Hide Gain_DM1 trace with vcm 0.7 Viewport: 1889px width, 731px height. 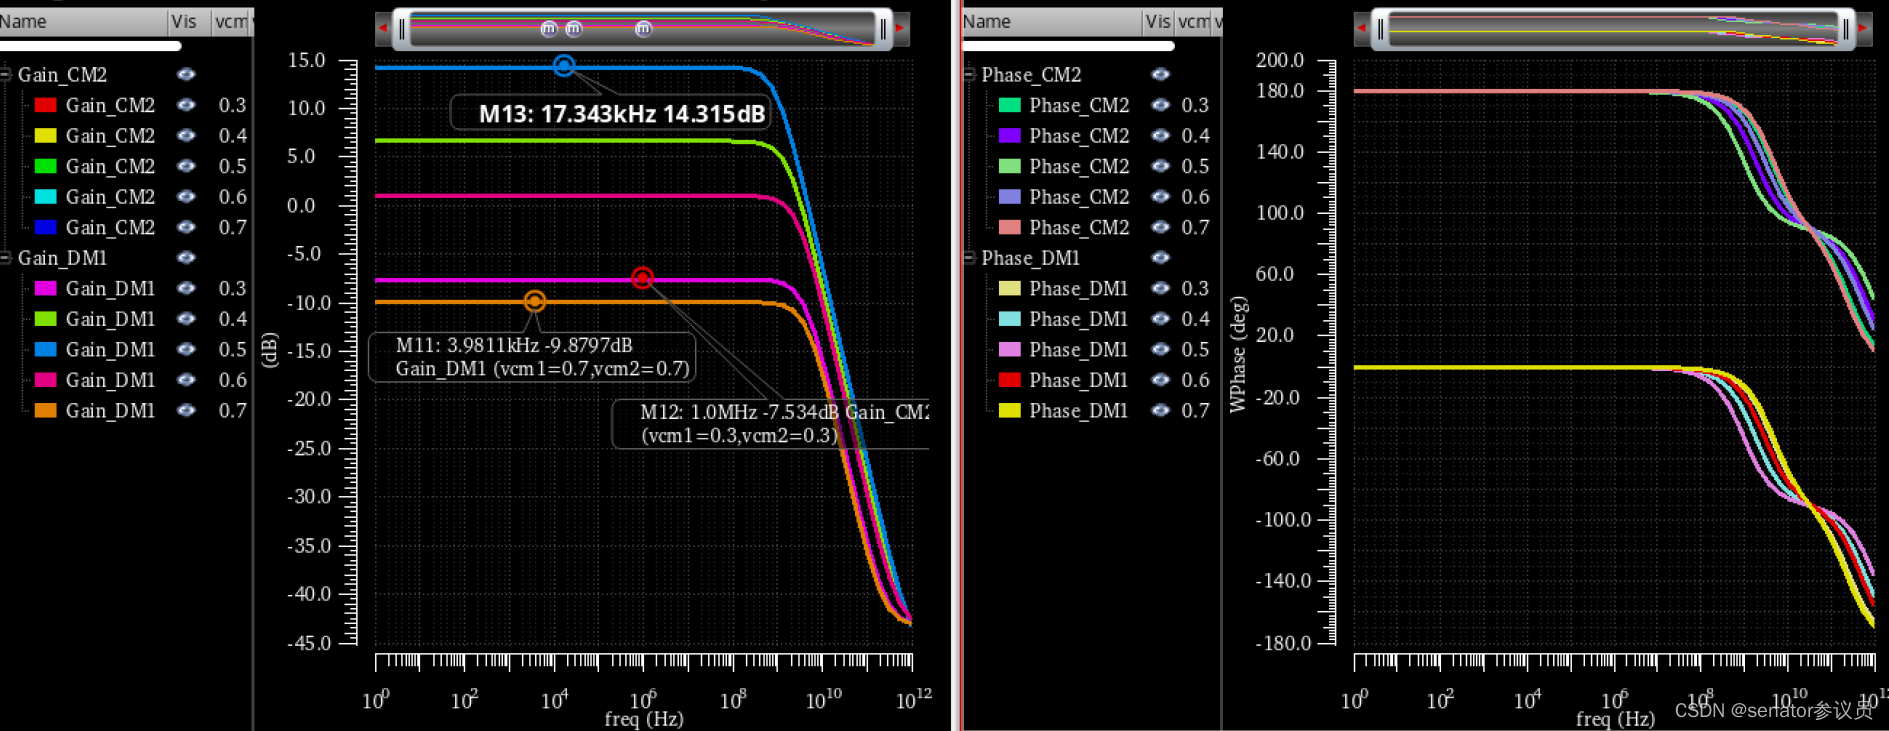point(186,410)
